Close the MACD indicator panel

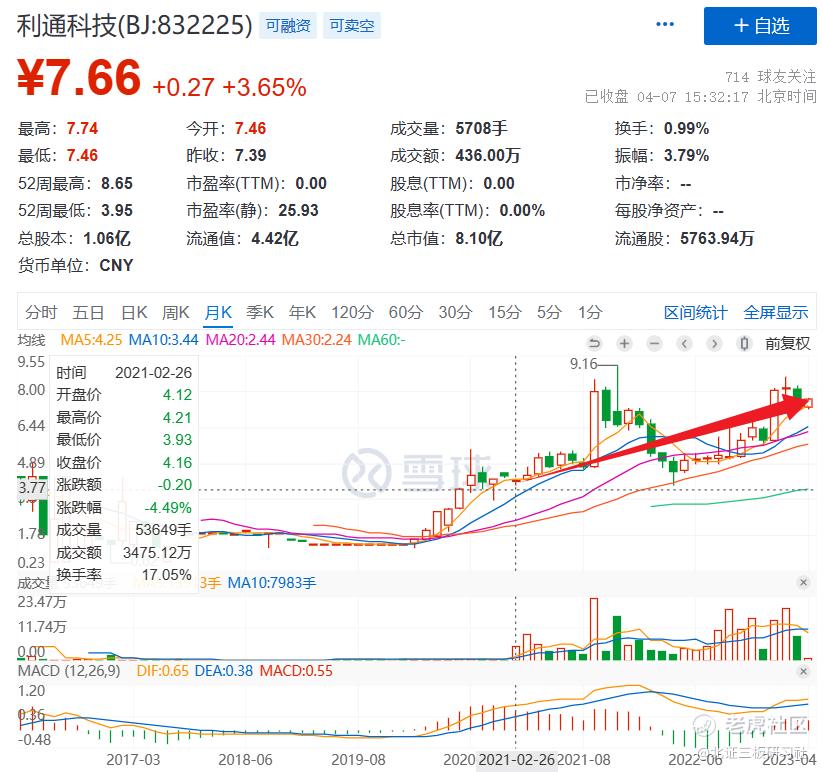click(803, 671)
